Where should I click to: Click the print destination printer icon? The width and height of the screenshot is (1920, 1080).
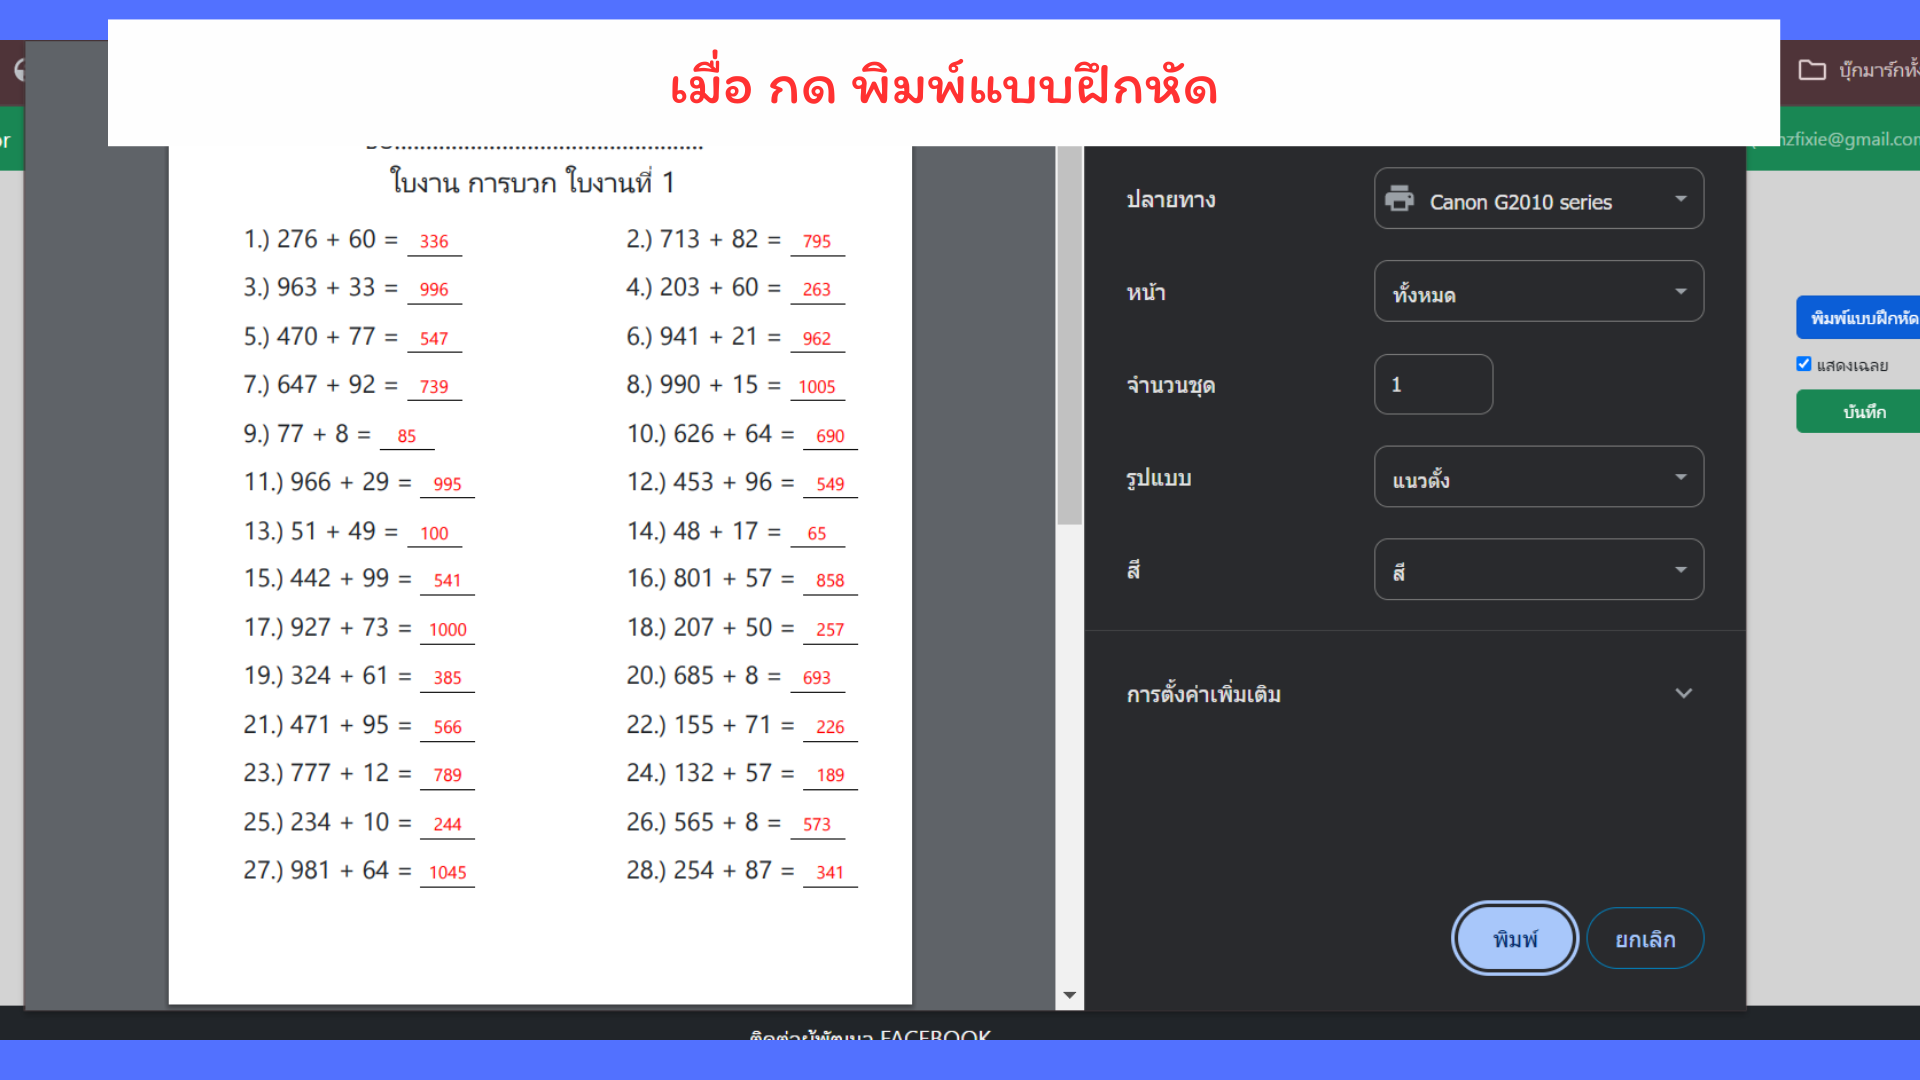coord(1400,202)
